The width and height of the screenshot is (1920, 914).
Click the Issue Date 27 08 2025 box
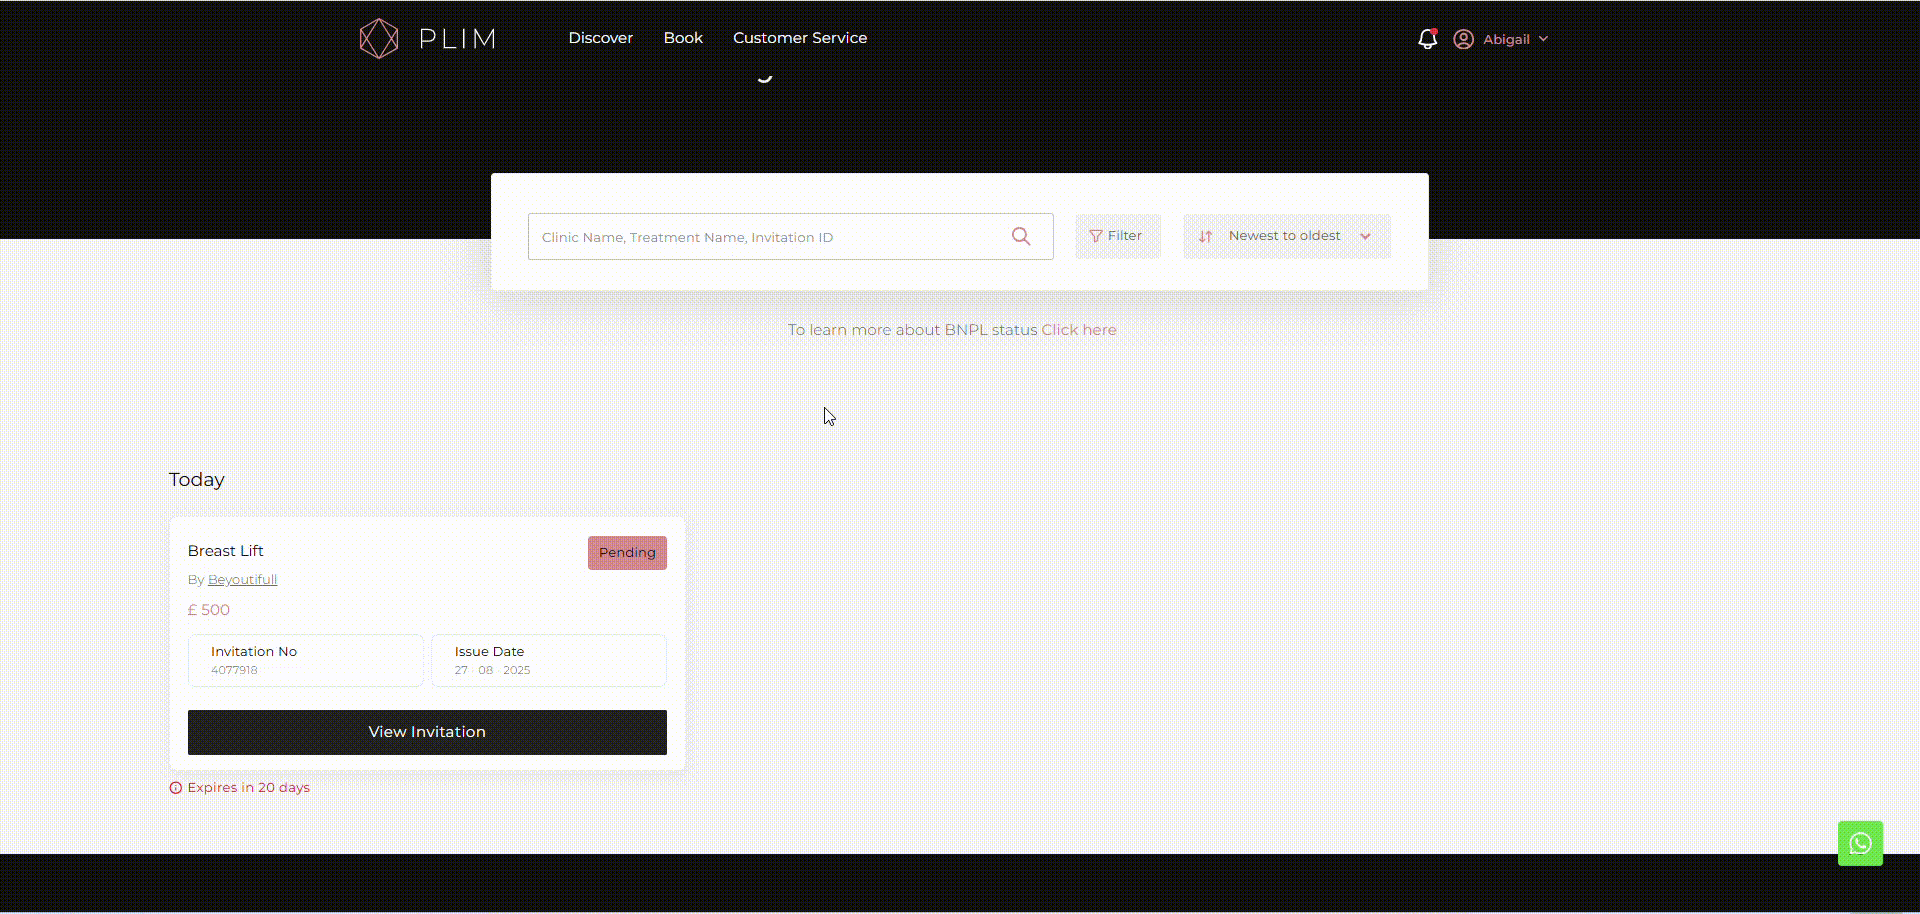click(x=549, y=660)
